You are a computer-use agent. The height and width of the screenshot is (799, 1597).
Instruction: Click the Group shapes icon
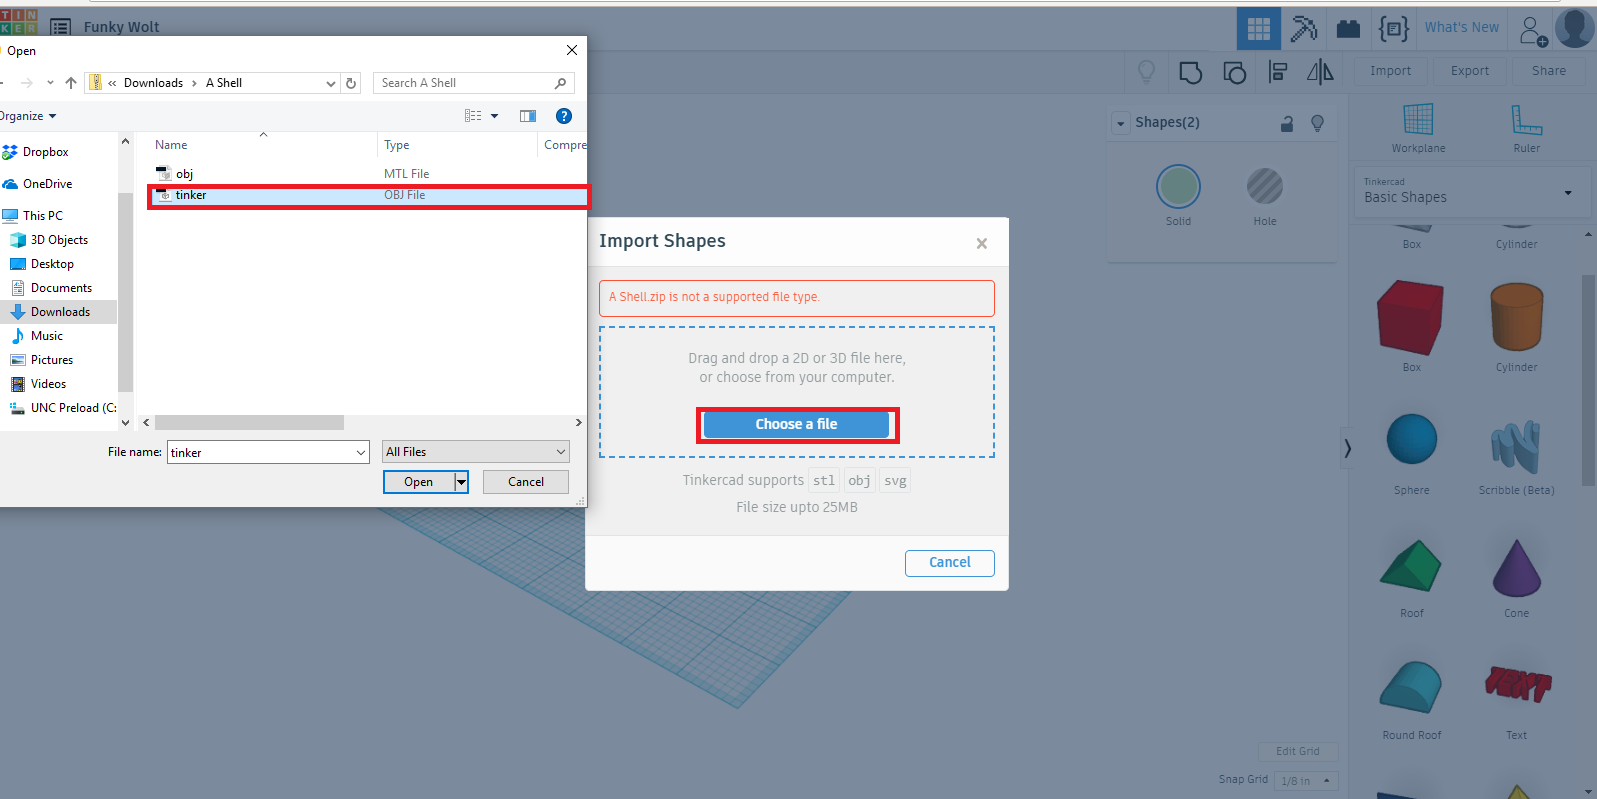(1190, 72)
